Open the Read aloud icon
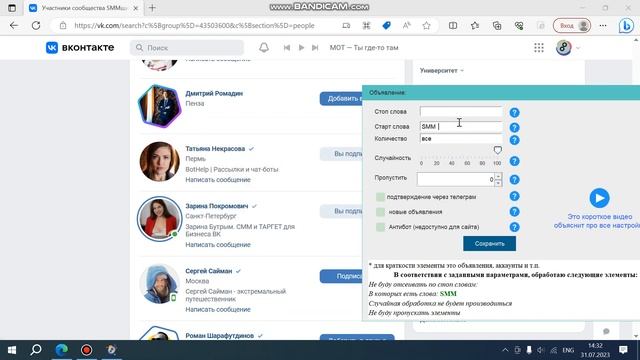This screenshot has height=360, width=640. click(406, 26)
